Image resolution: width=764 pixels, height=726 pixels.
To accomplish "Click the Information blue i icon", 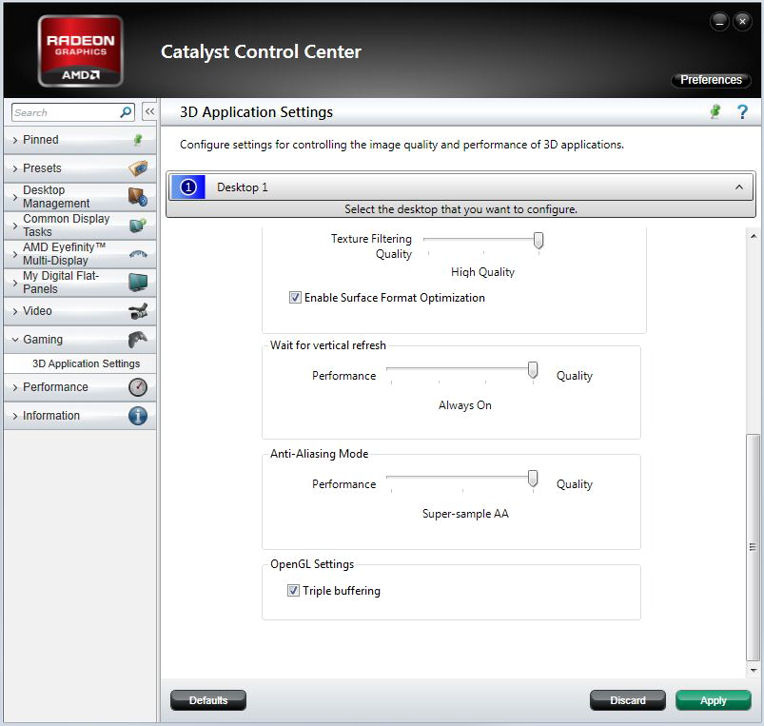I will [138, 416].
